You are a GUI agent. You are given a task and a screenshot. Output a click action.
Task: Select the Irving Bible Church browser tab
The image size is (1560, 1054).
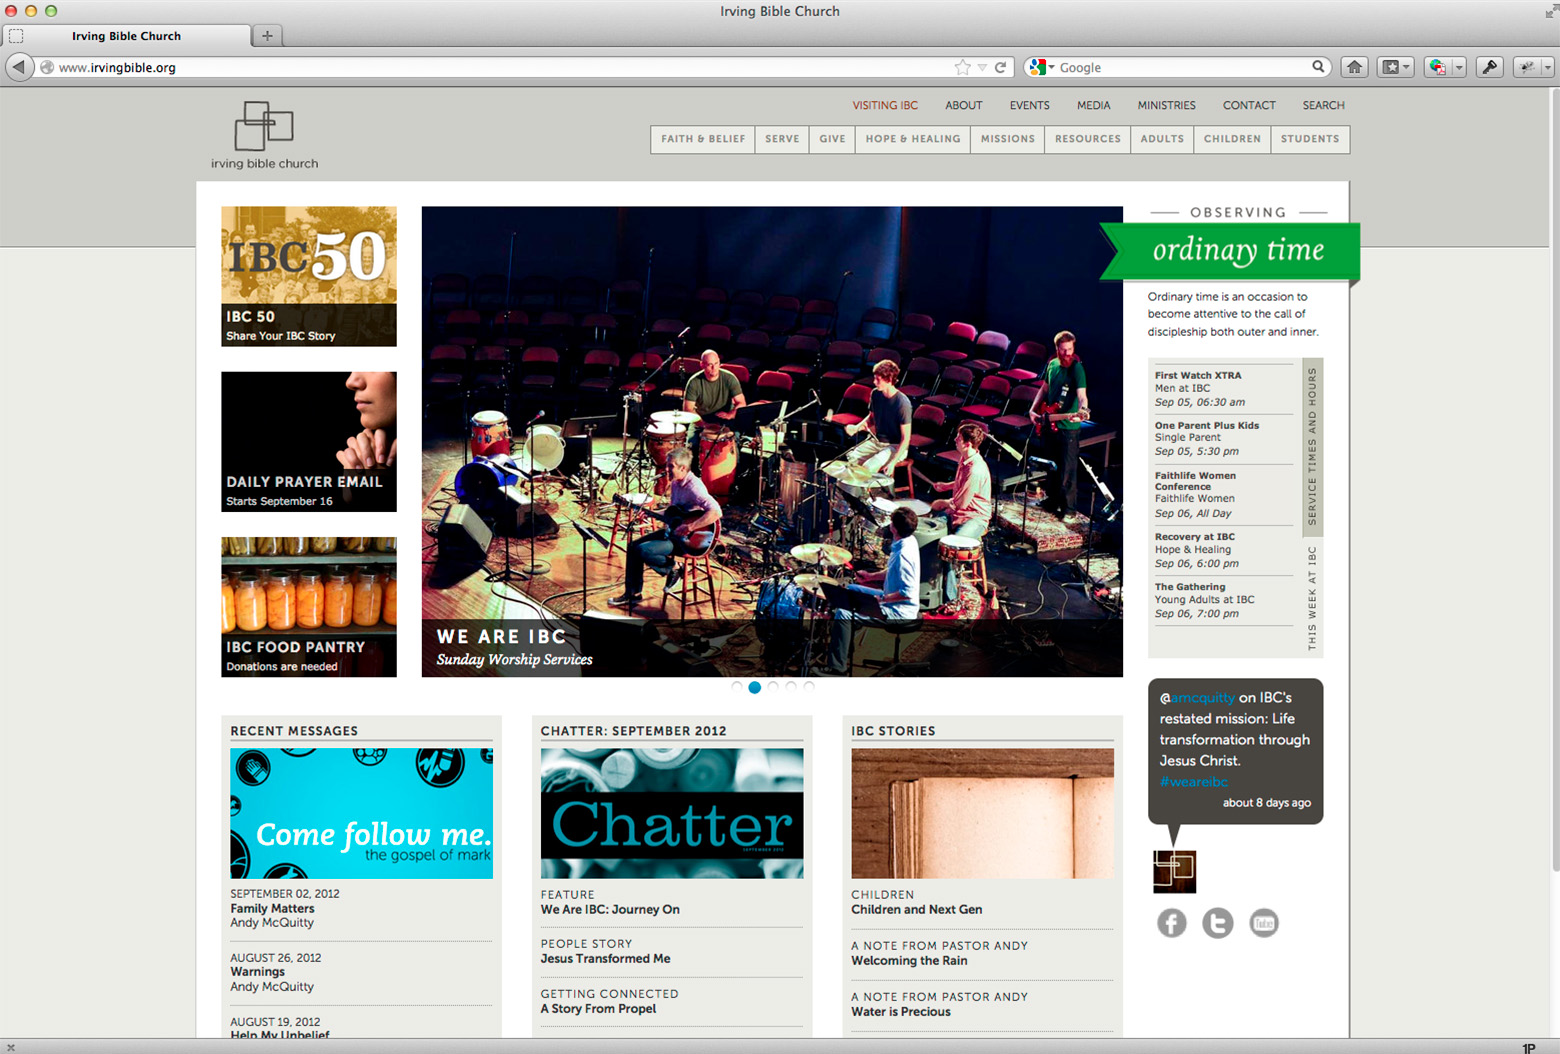(x=127, y=36)
